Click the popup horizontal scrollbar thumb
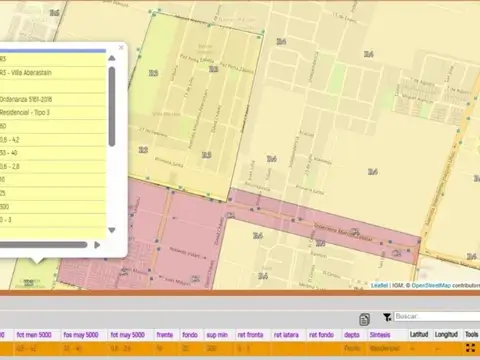Viewport: 480px width, 360px height. [x=43, y=245]
